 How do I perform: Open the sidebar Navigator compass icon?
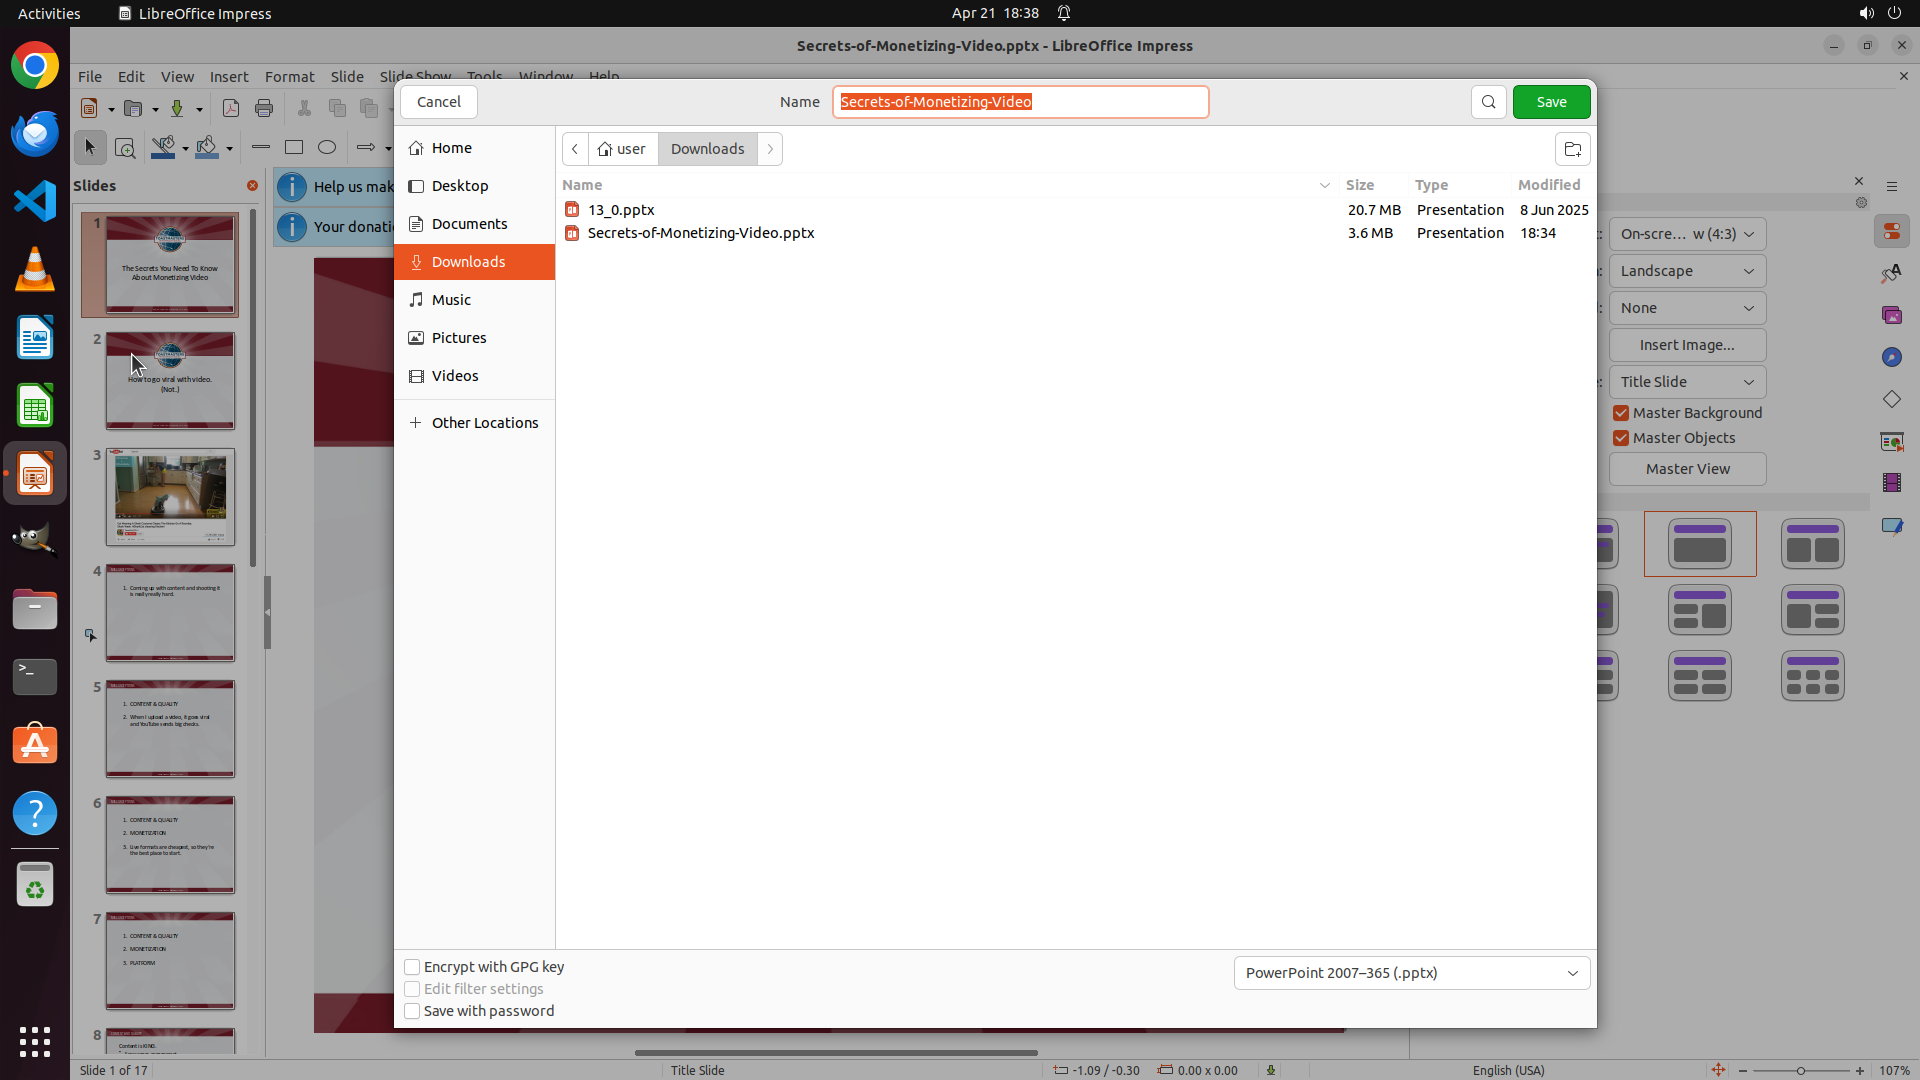click(1891, 357)
